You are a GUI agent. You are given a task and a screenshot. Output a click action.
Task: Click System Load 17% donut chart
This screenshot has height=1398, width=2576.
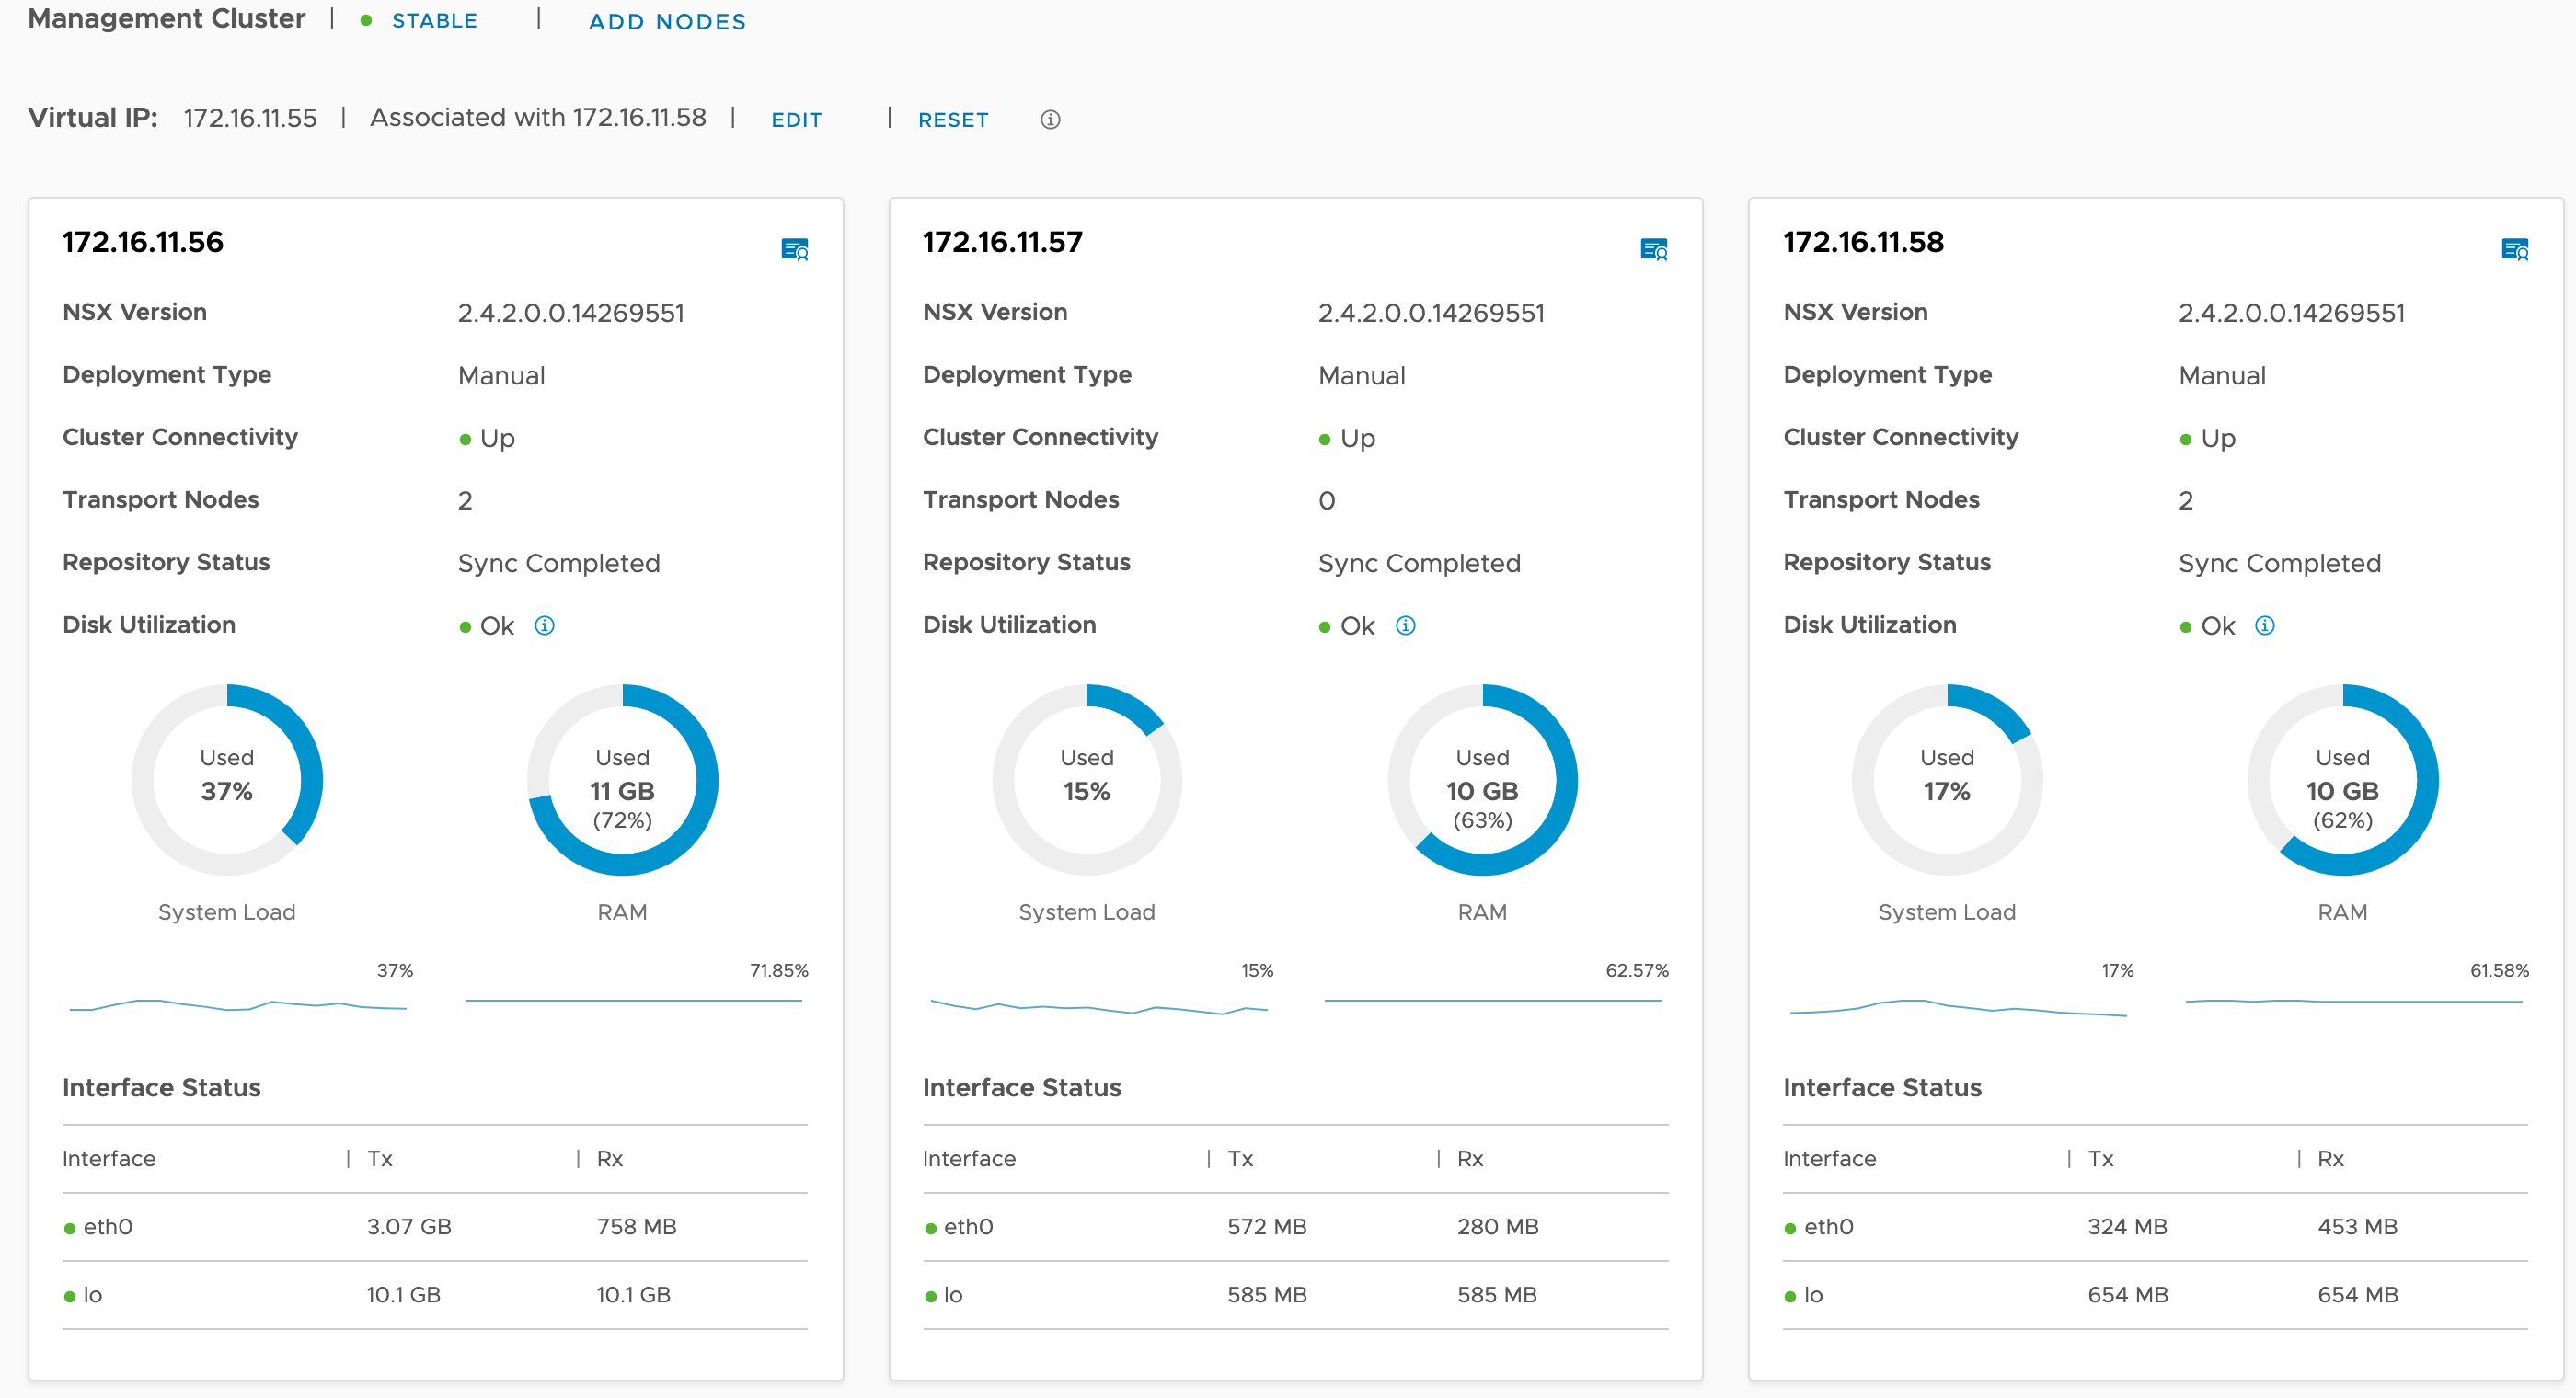click(x=1946, y=780)
